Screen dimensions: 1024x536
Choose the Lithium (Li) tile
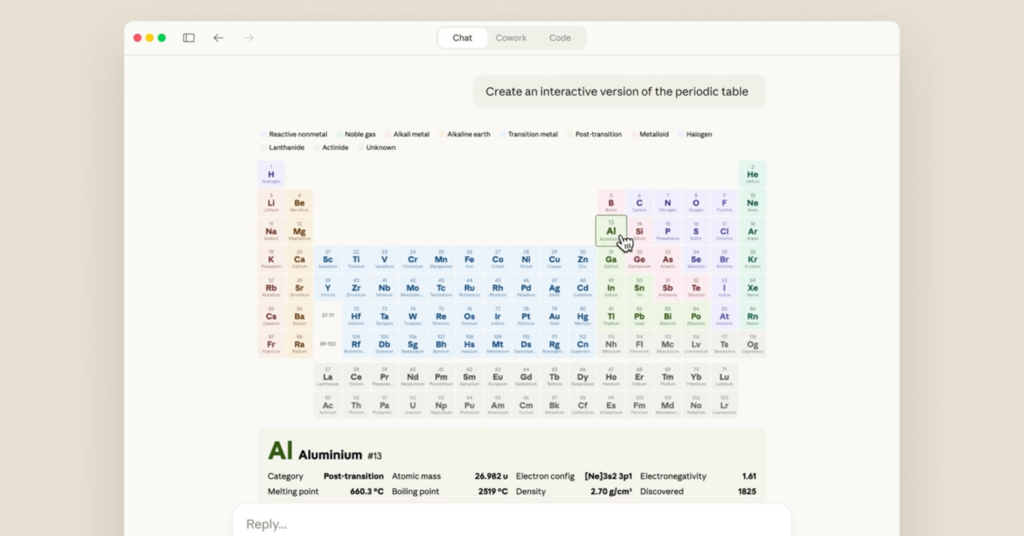click(x=271, y=203)
